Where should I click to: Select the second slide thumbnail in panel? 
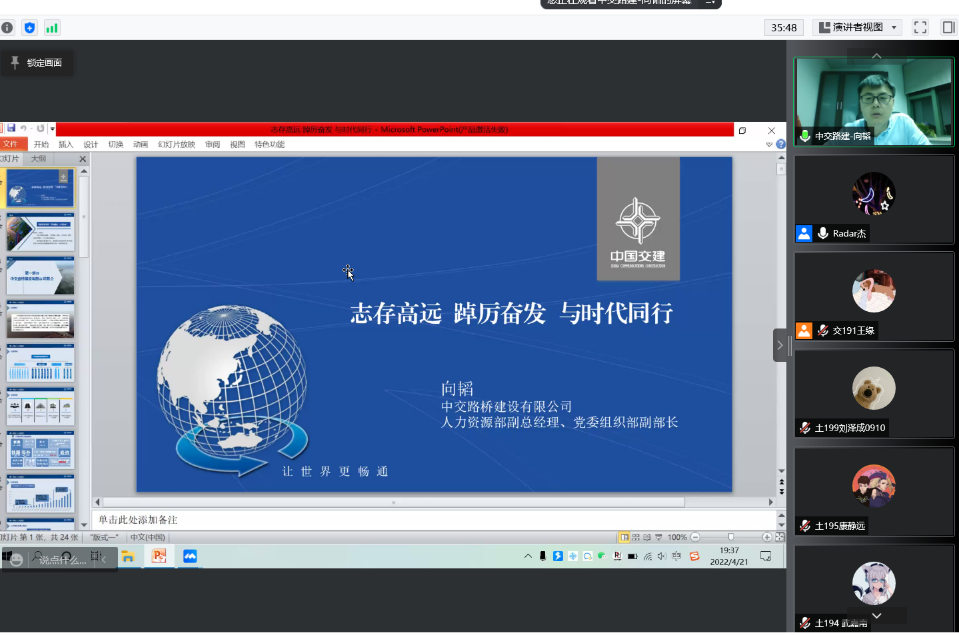(40, 232)
